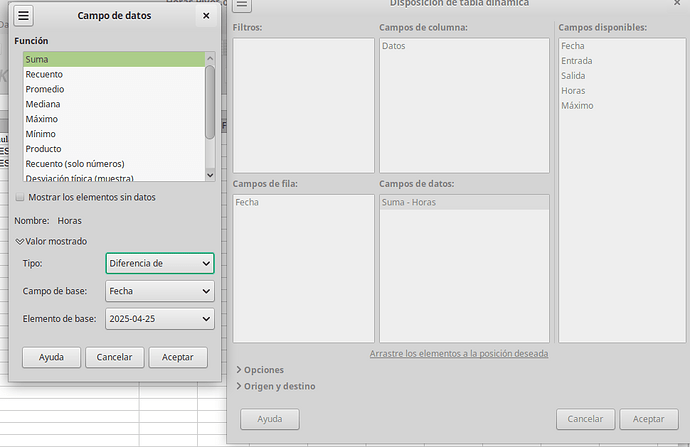Select Máximo in the Función list

(114, 119)
